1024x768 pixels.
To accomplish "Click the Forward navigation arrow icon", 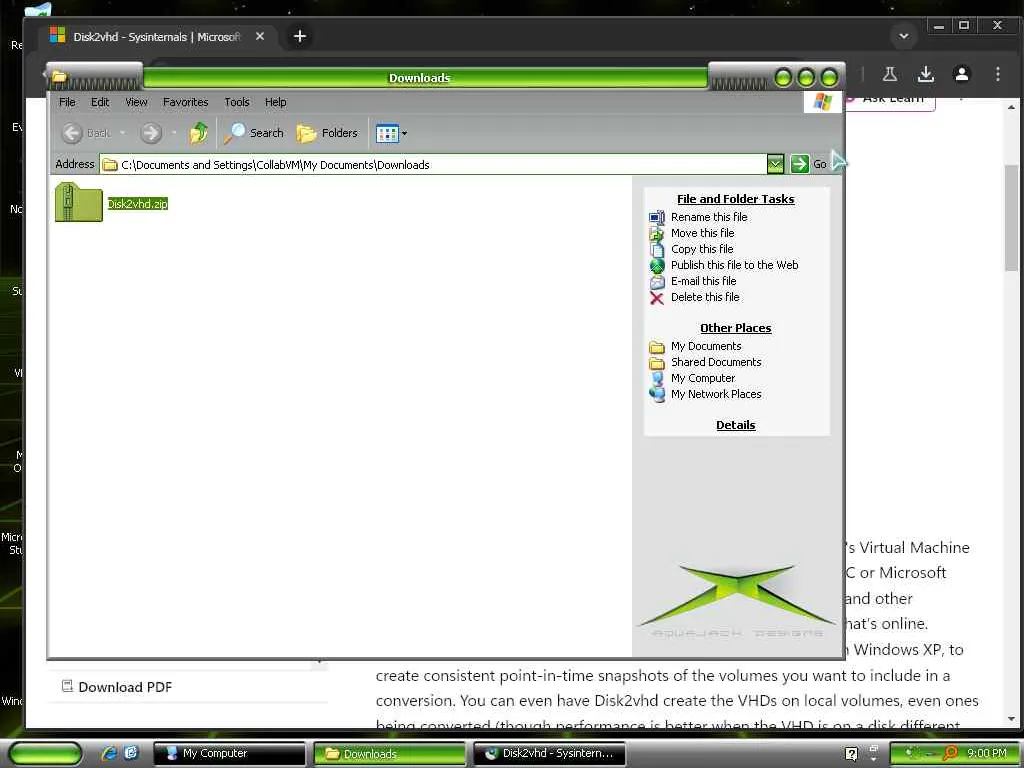I will (151, 133).
